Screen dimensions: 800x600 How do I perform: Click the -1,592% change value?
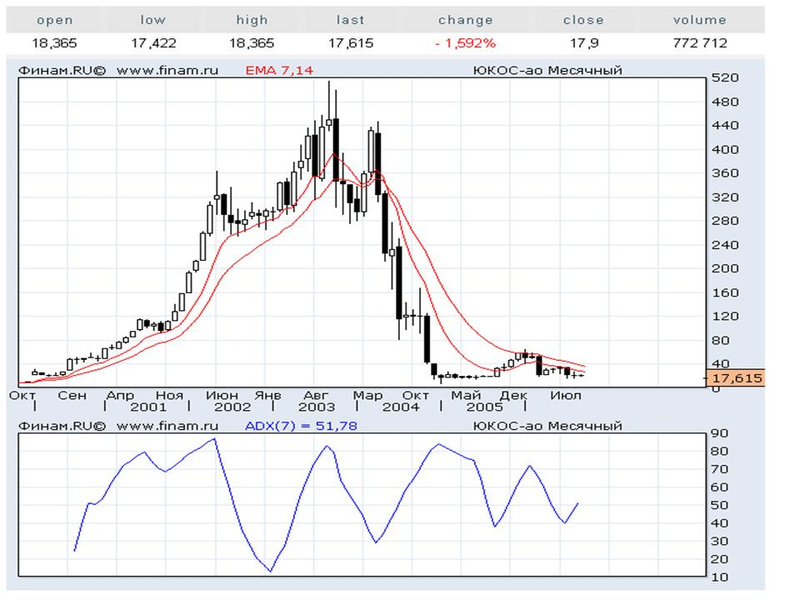(x=465, y=44)
